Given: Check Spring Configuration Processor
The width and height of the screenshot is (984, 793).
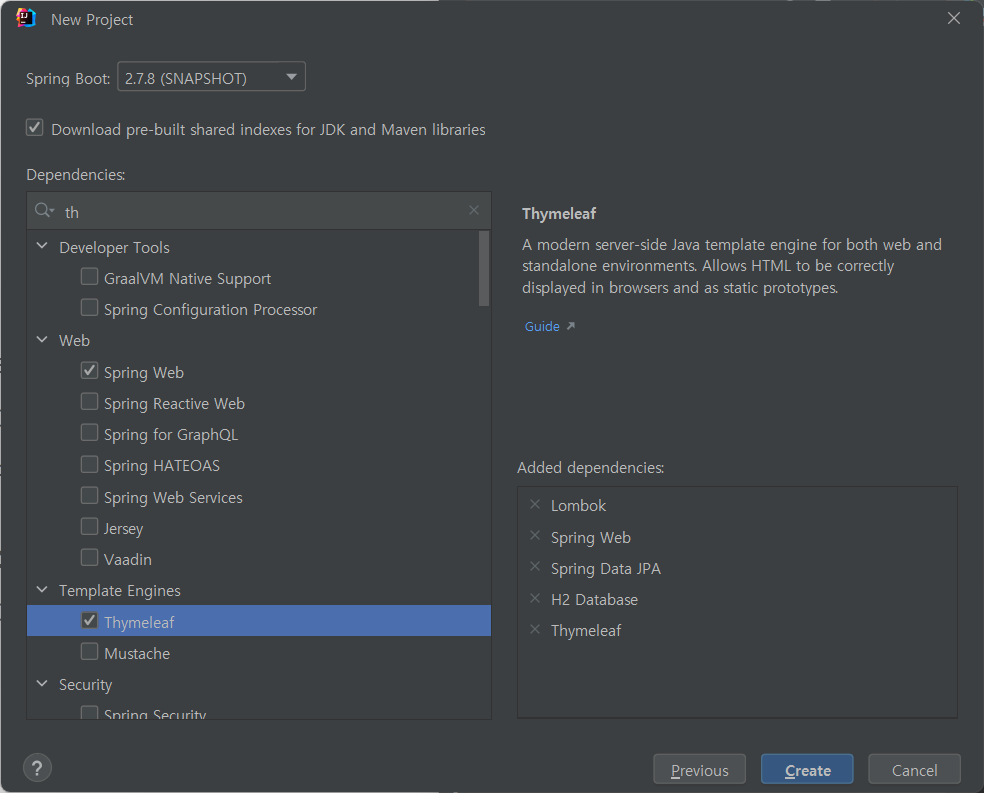Looking at the screenshot, I should click(89, 307).
